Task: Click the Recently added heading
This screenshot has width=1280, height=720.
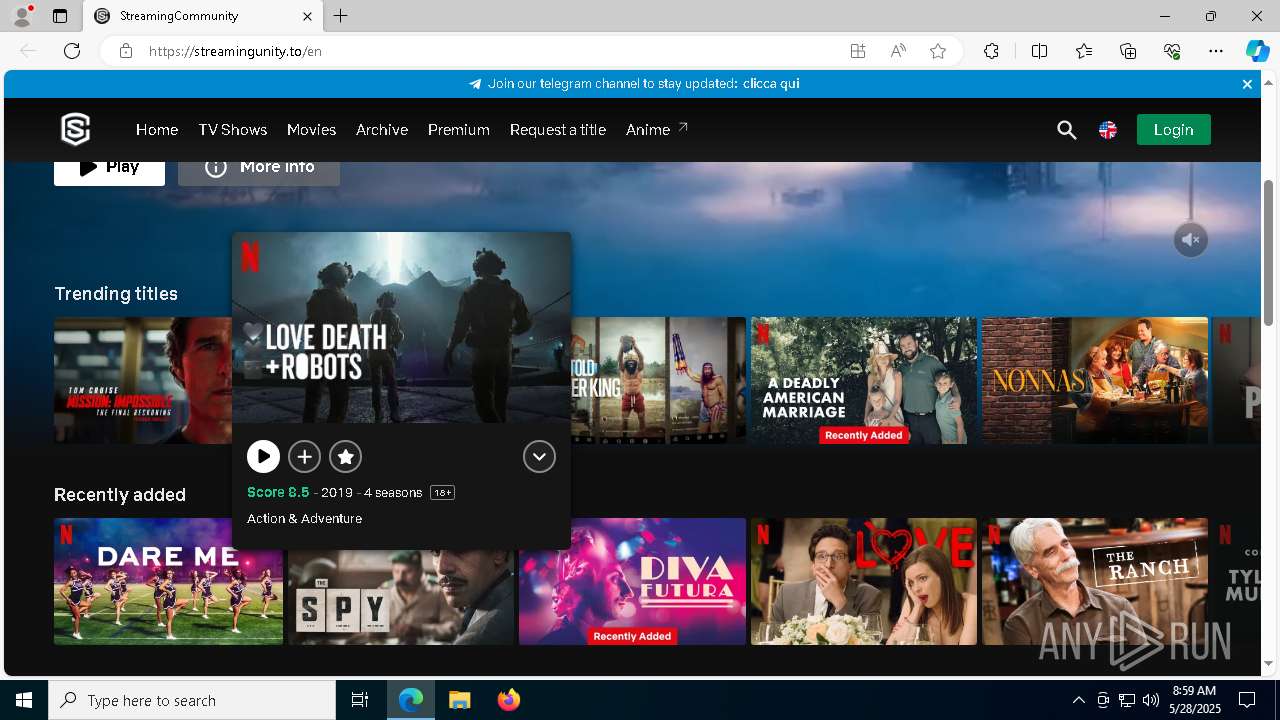Action: [x=120, y=495]
